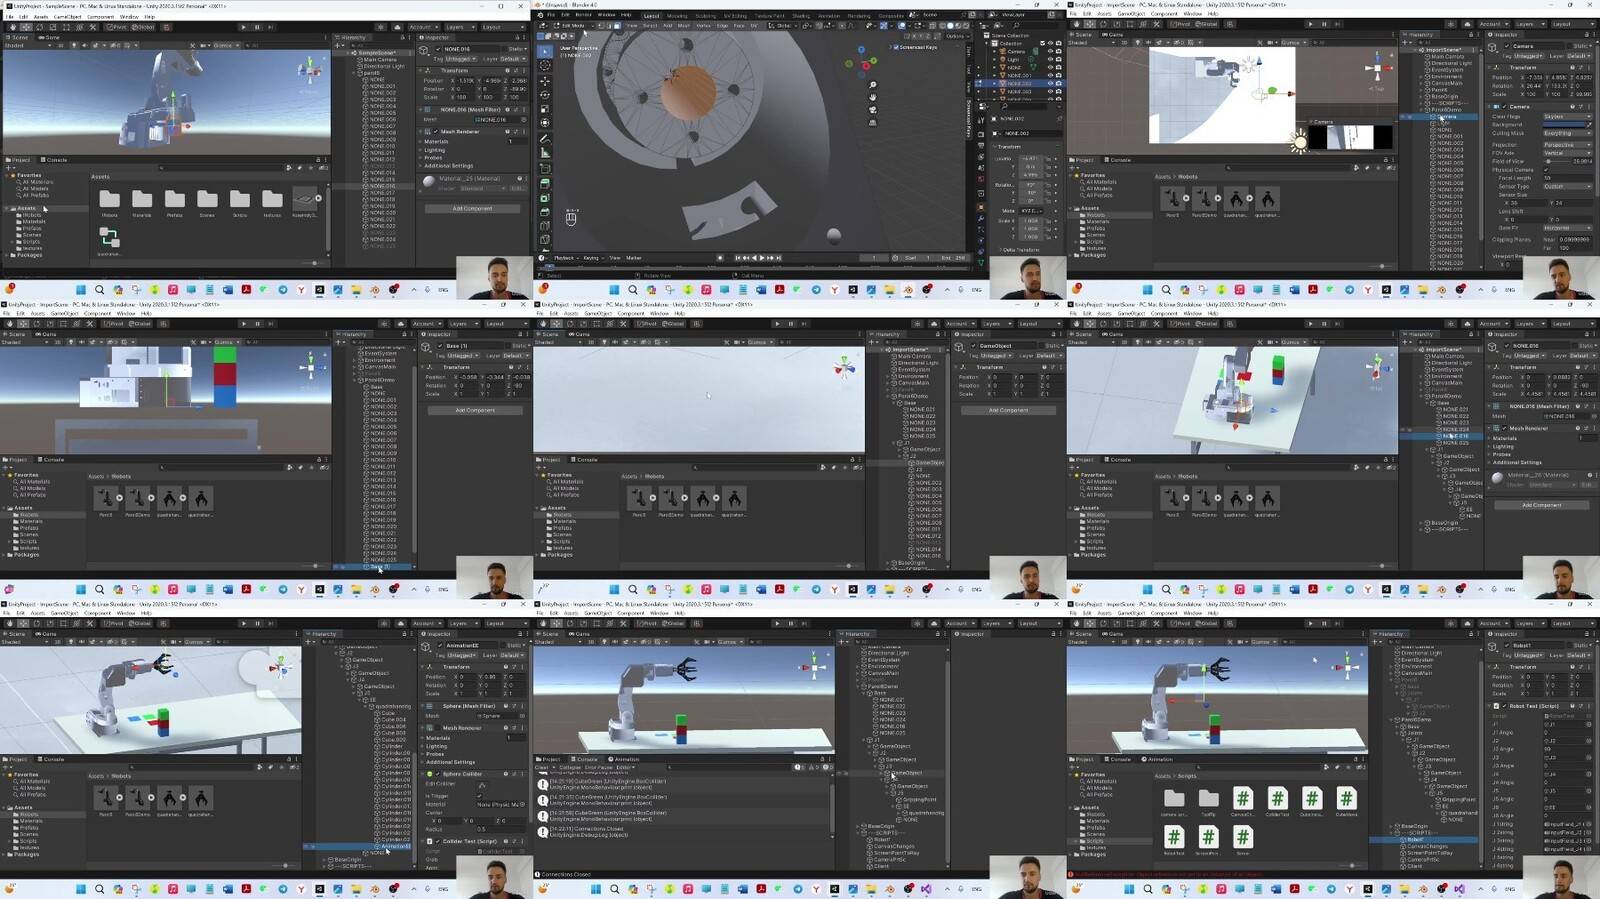
Task: Click the Edit Collider button under Sphere Collider
Action: pos(482,785)
